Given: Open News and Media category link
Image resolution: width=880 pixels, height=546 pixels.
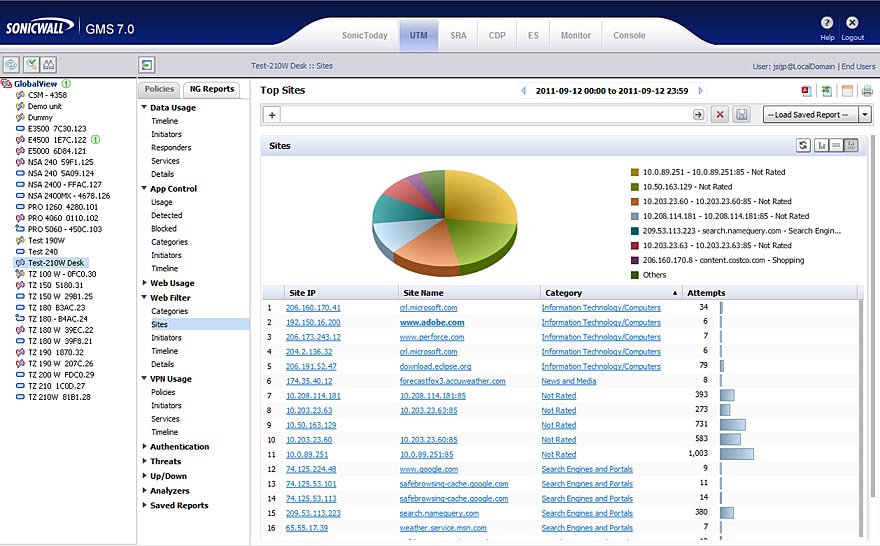Looking at the screenshot, I should click(569, 381).
